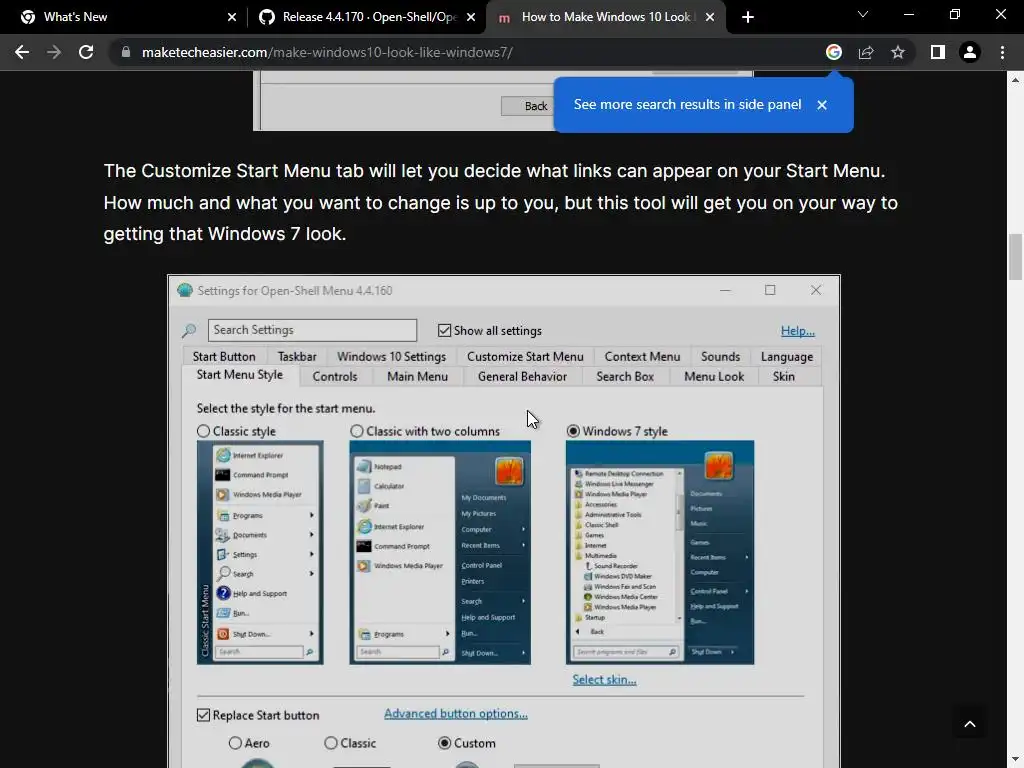Image resolution: width=1024 pixels, height=768 pixels.
Task: Click the magnifier icon beside Search Settings
Action: [189, 330]
